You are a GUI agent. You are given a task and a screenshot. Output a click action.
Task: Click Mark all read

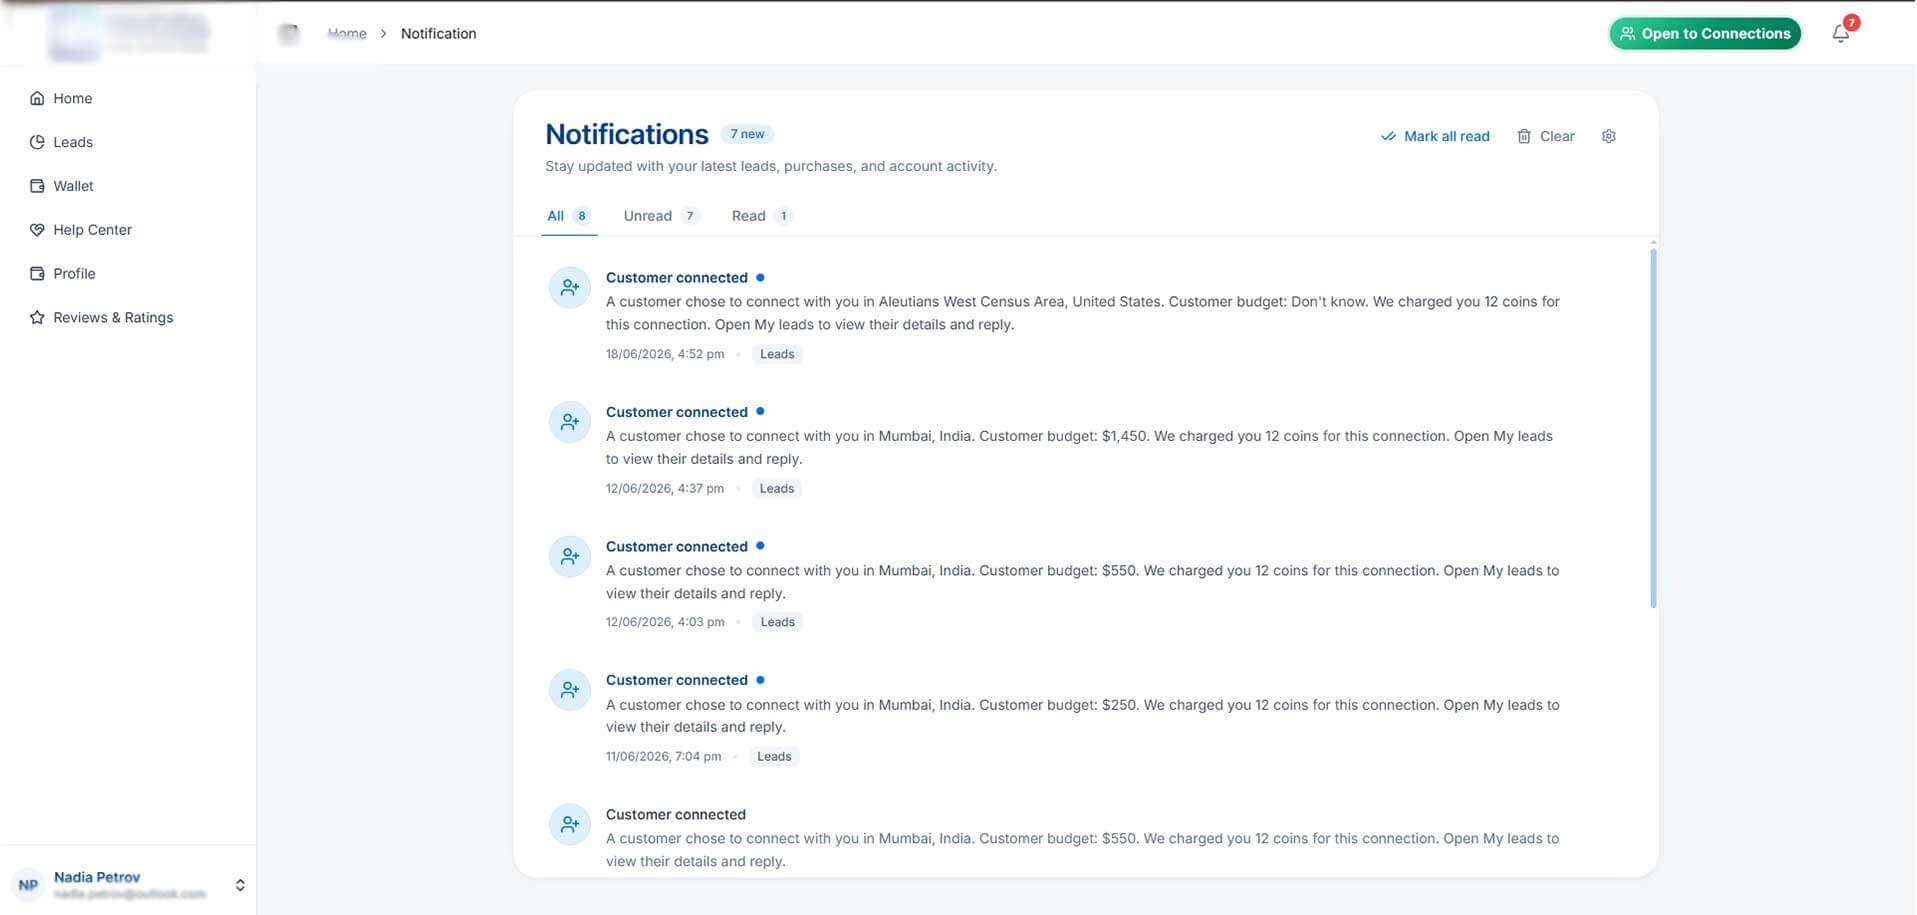tap(1435, 136)
